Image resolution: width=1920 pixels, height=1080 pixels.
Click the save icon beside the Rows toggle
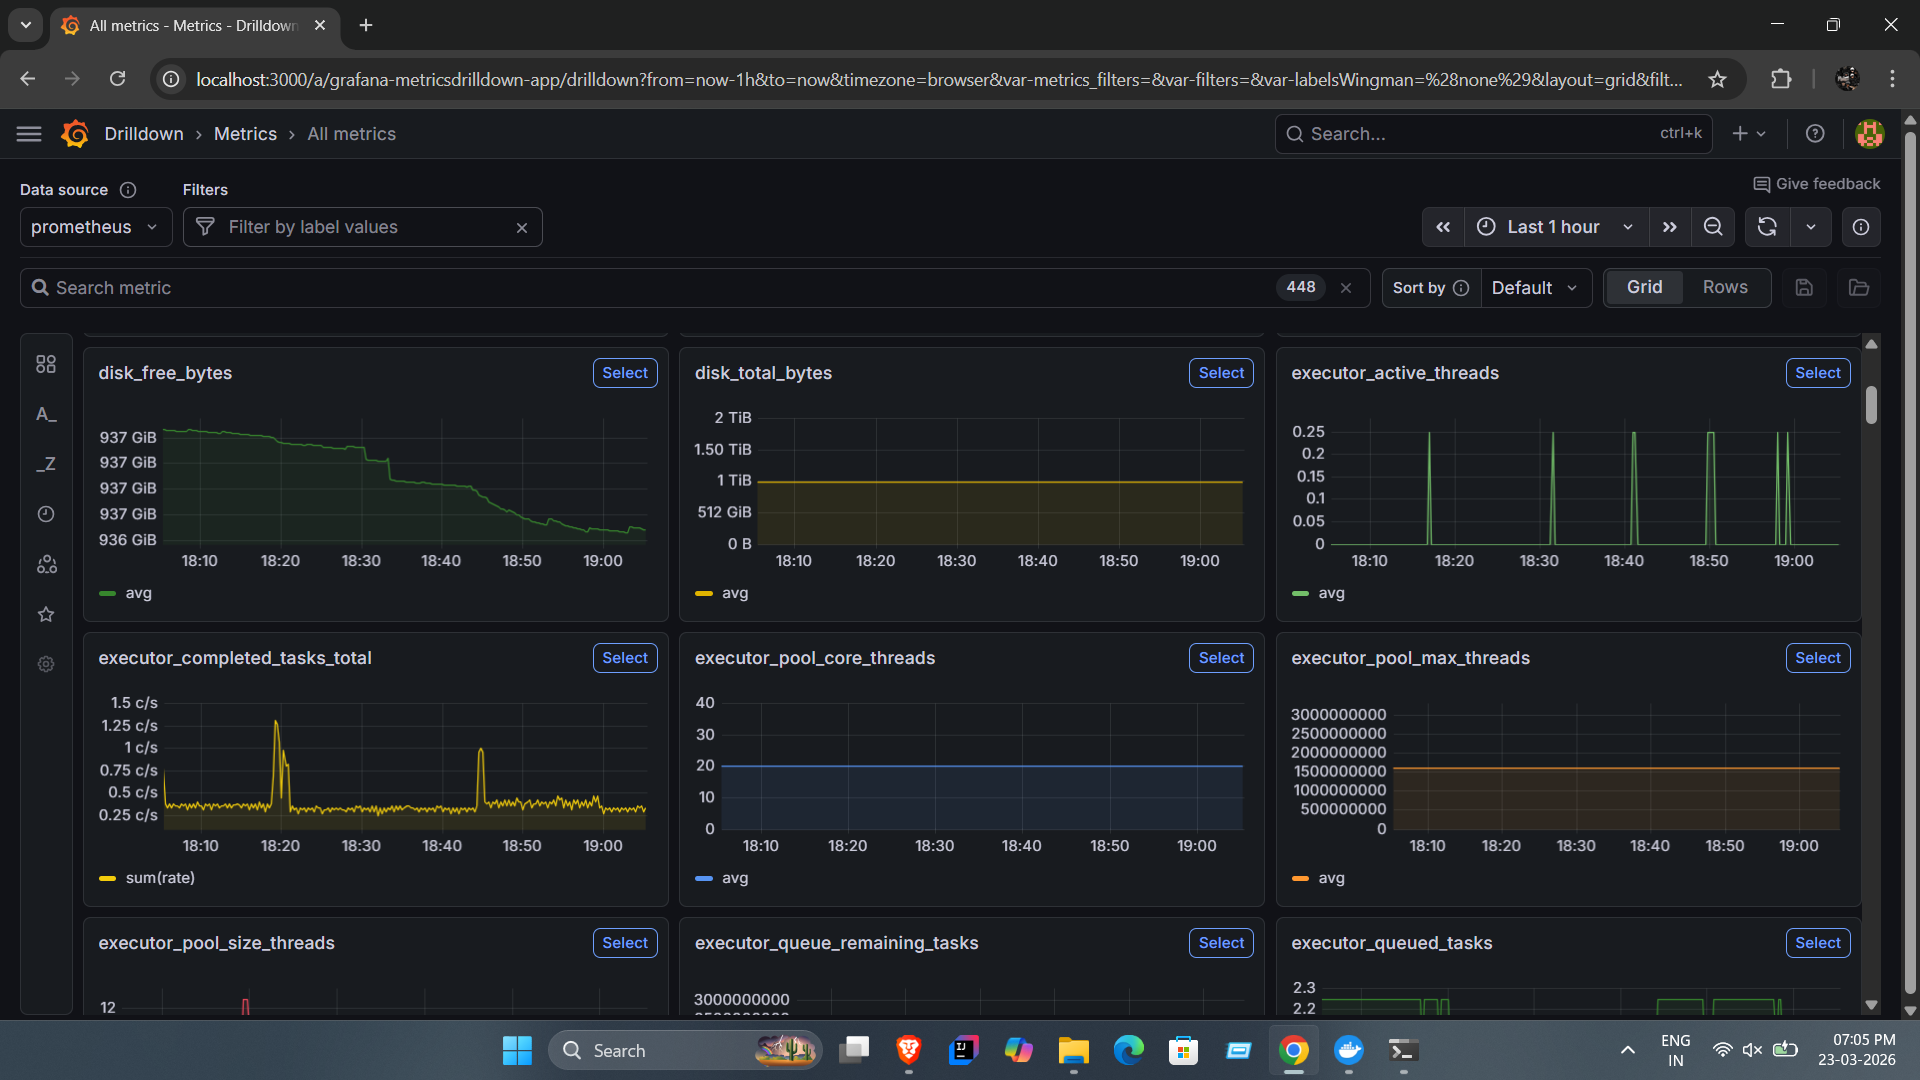(1804, 288)
